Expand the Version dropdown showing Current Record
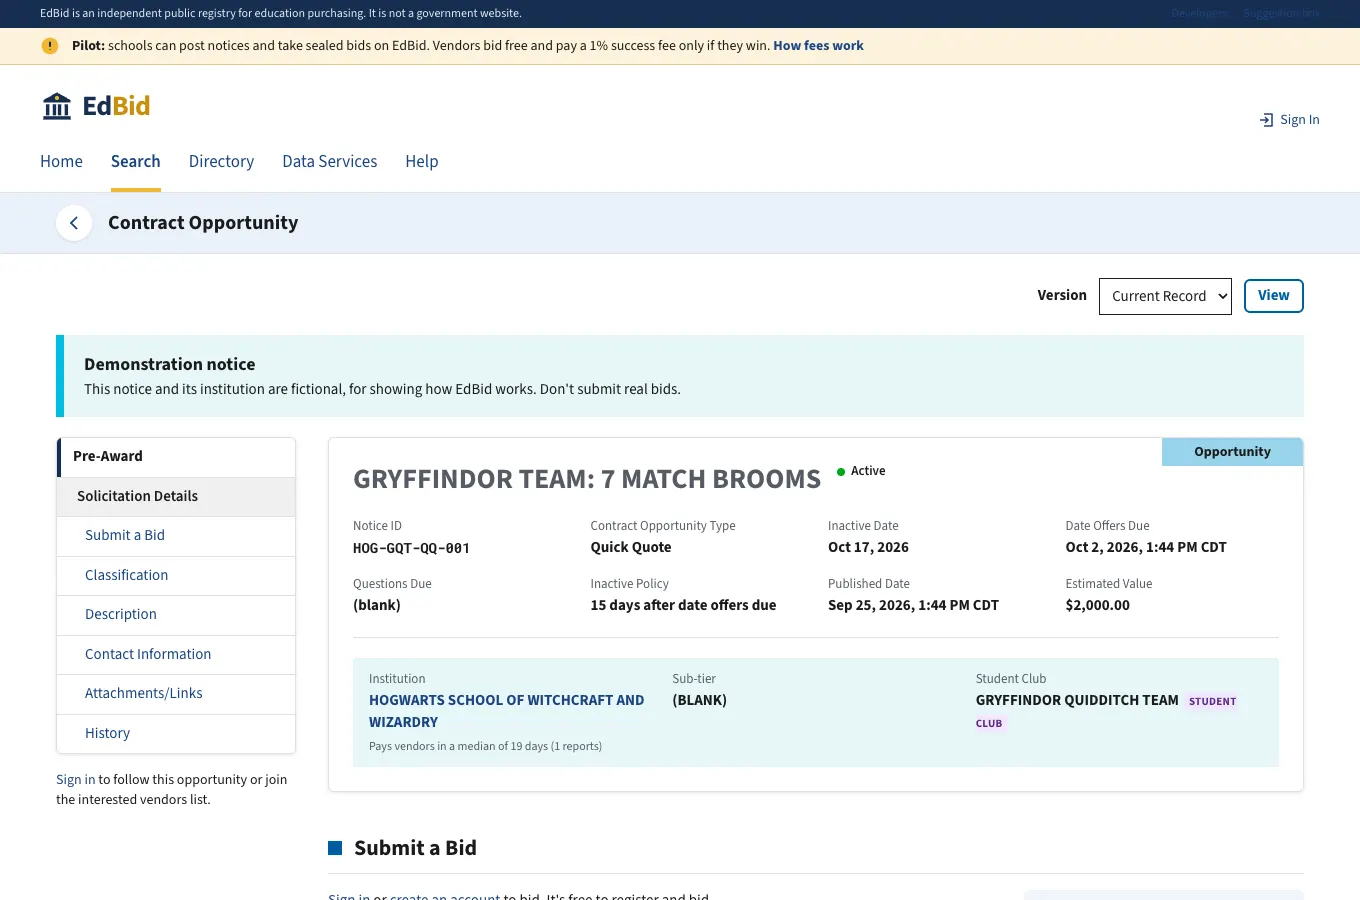The width and height of the screenshot is (1360, 900). pos(1165,296)
